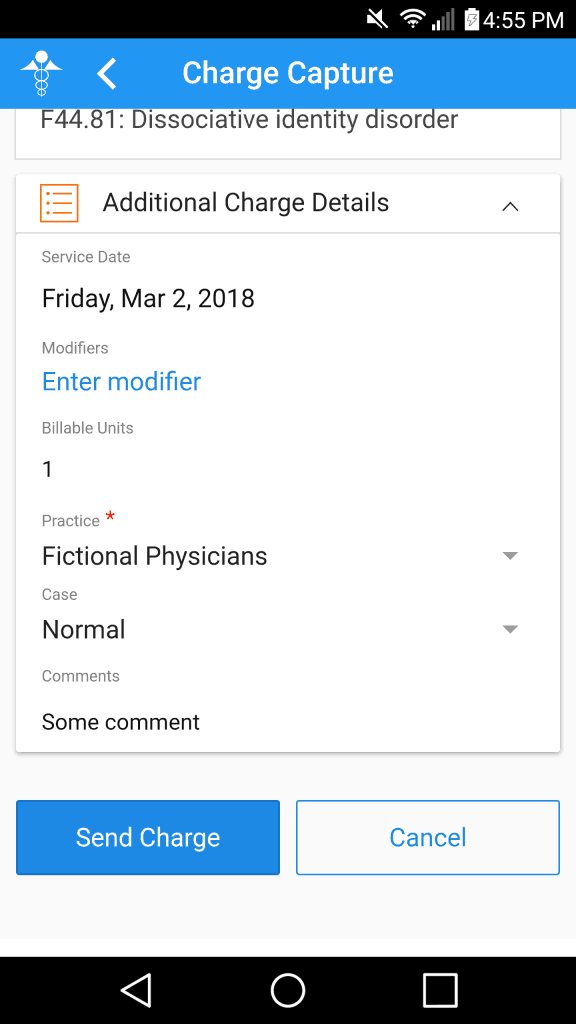Tap the Additional Charge Details header title
Image resolution: width=576 pixels, height=1024 pixels.
[246, 203]
